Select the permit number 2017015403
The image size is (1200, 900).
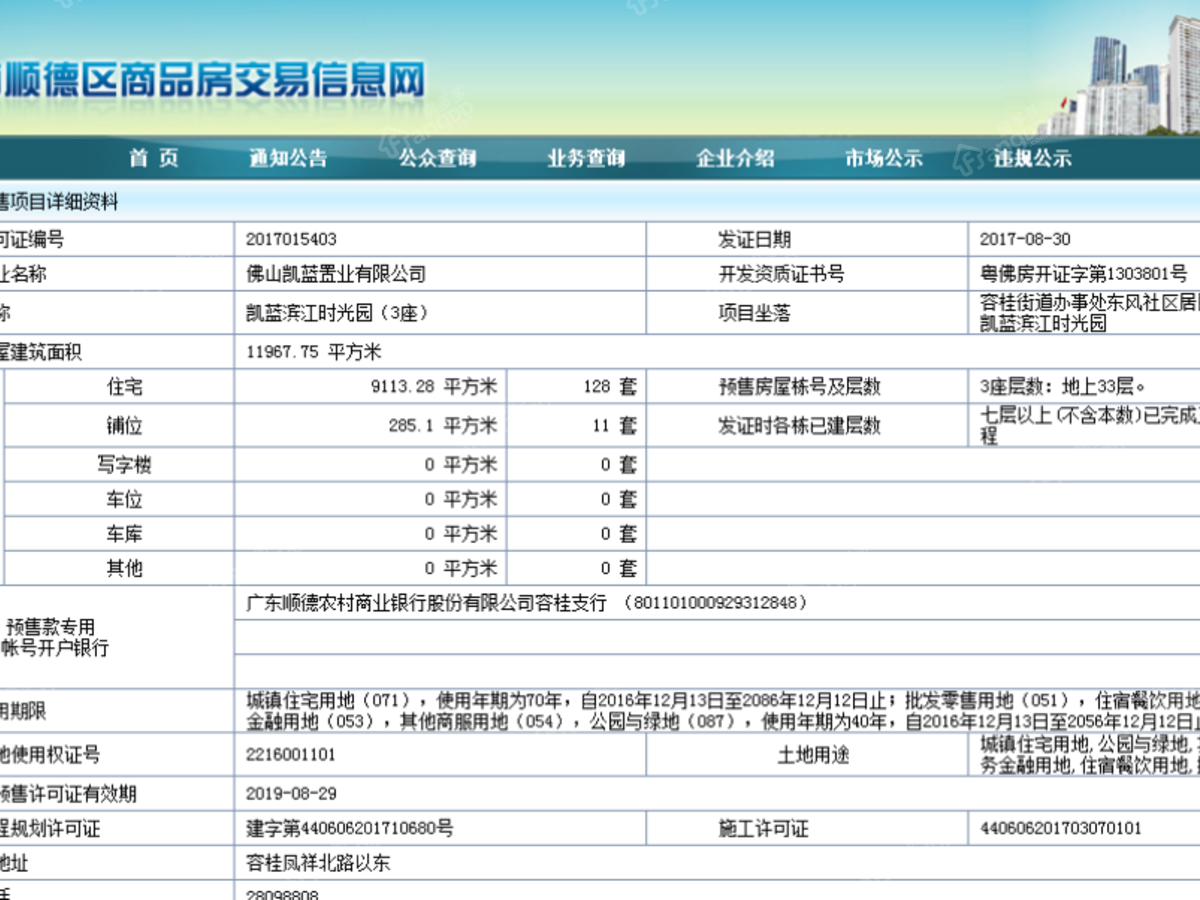click(291, 240)
